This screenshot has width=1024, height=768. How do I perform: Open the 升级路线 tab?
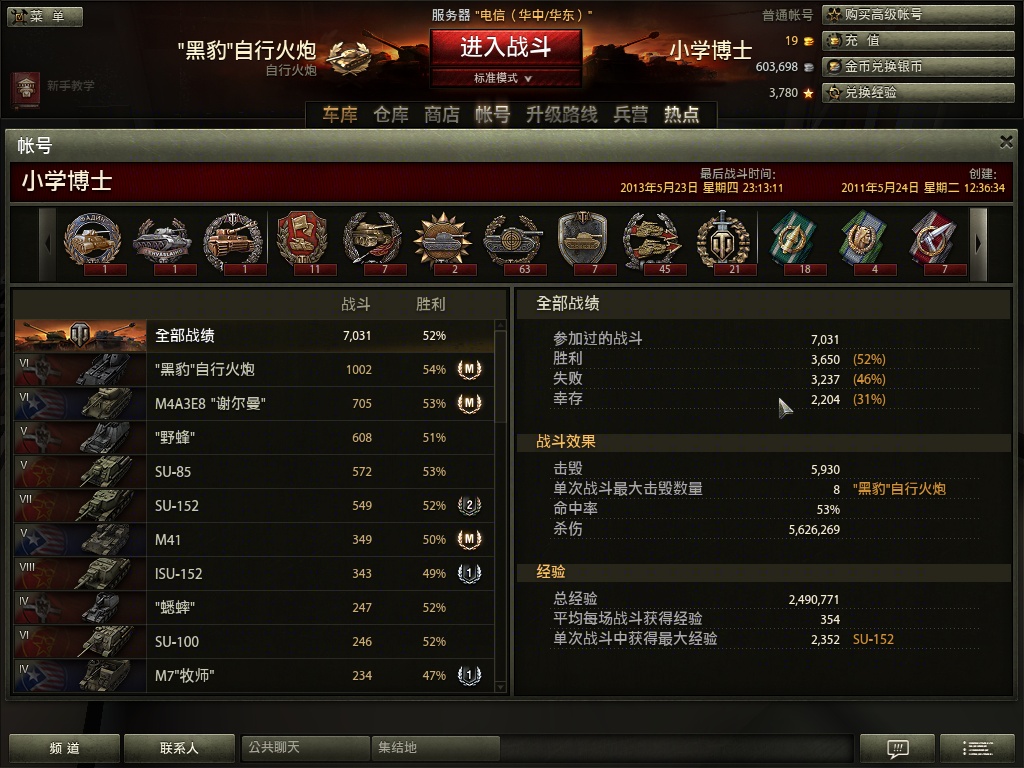click(562, 115)
